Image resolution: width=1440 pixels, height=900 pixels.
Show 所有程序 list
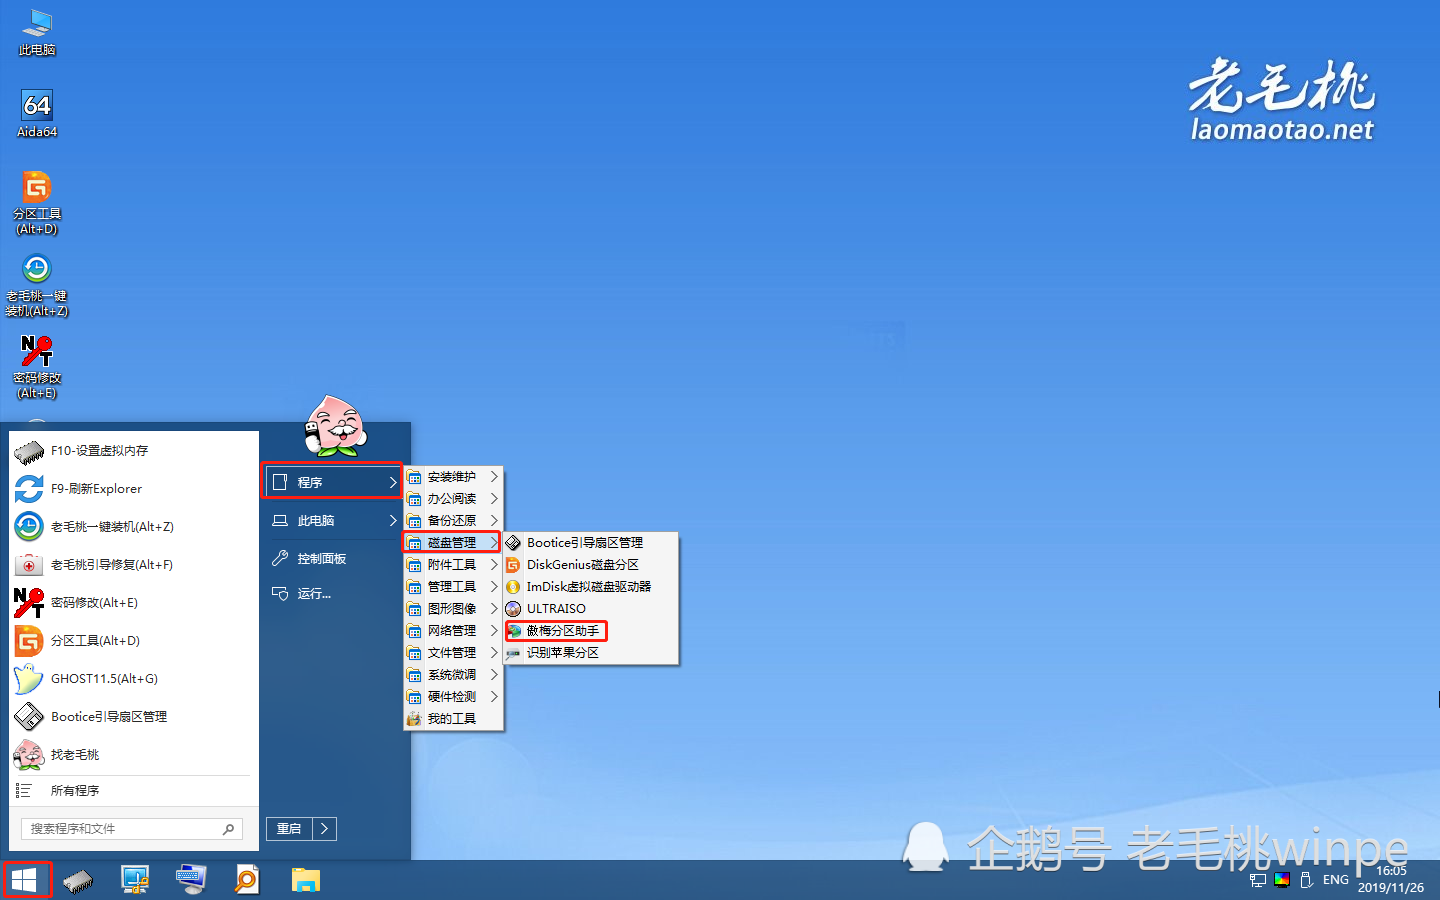pos(134,791)
